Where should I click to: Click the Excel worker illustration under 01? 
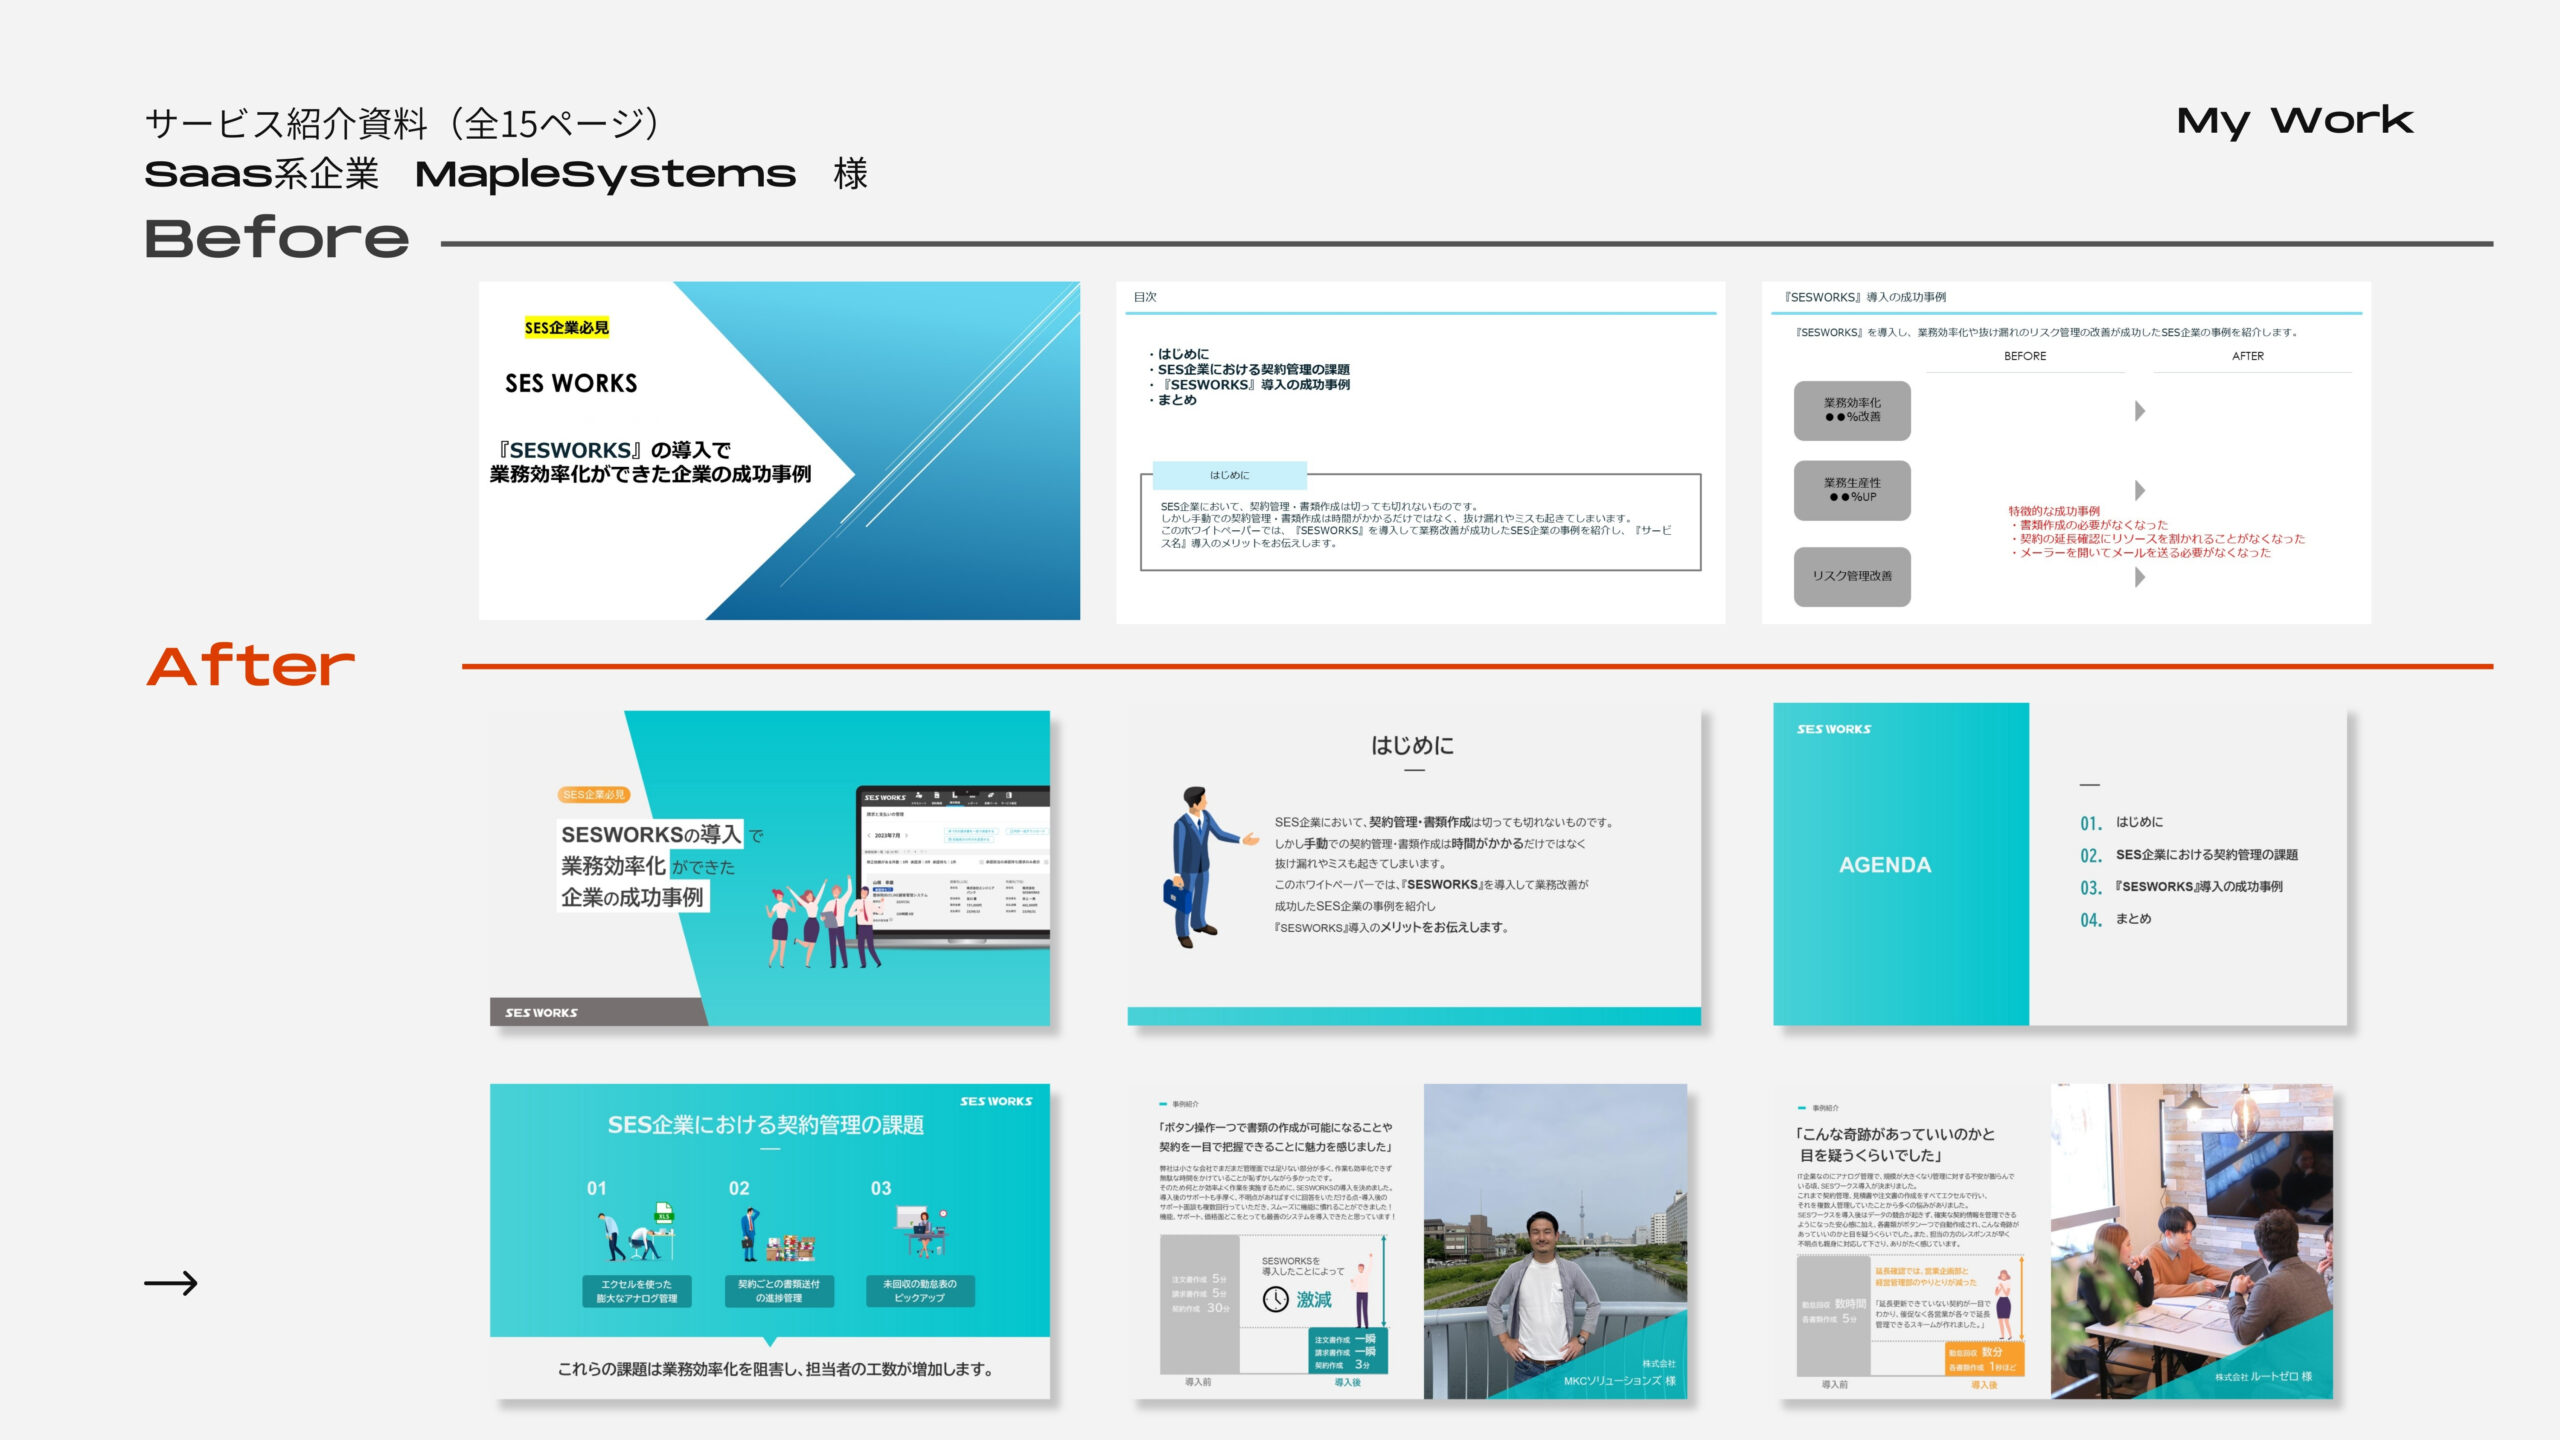[636, 1234]
